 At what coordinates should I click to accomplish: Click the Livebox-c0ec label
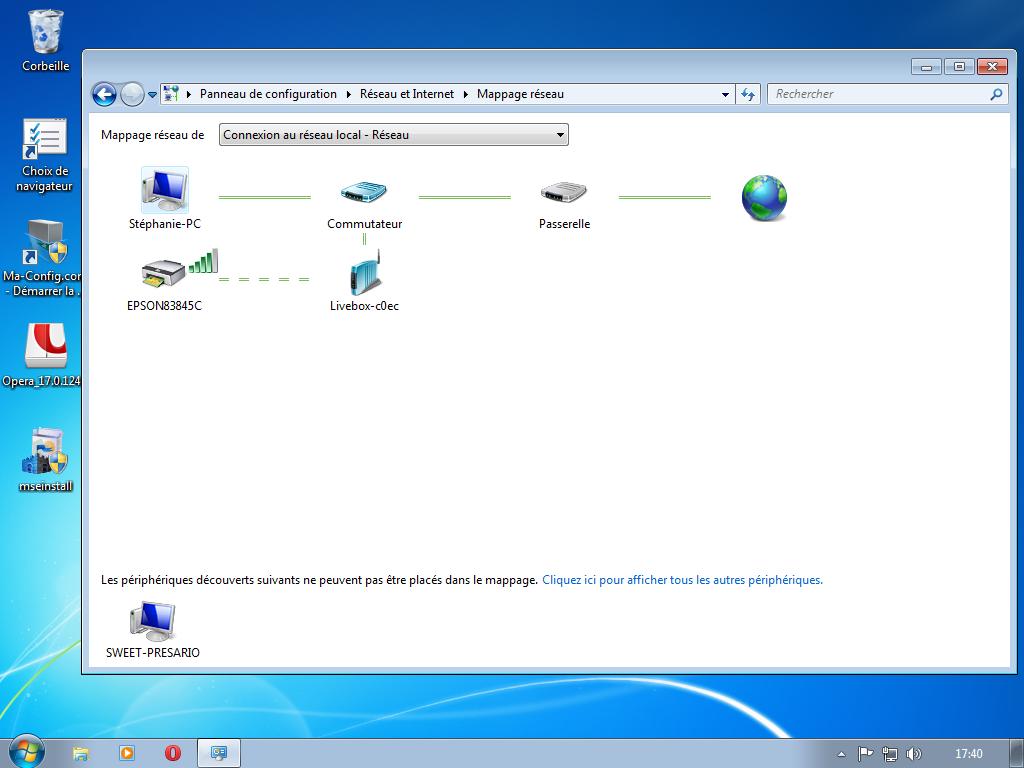pyautogui.click(x=364, y=306)
